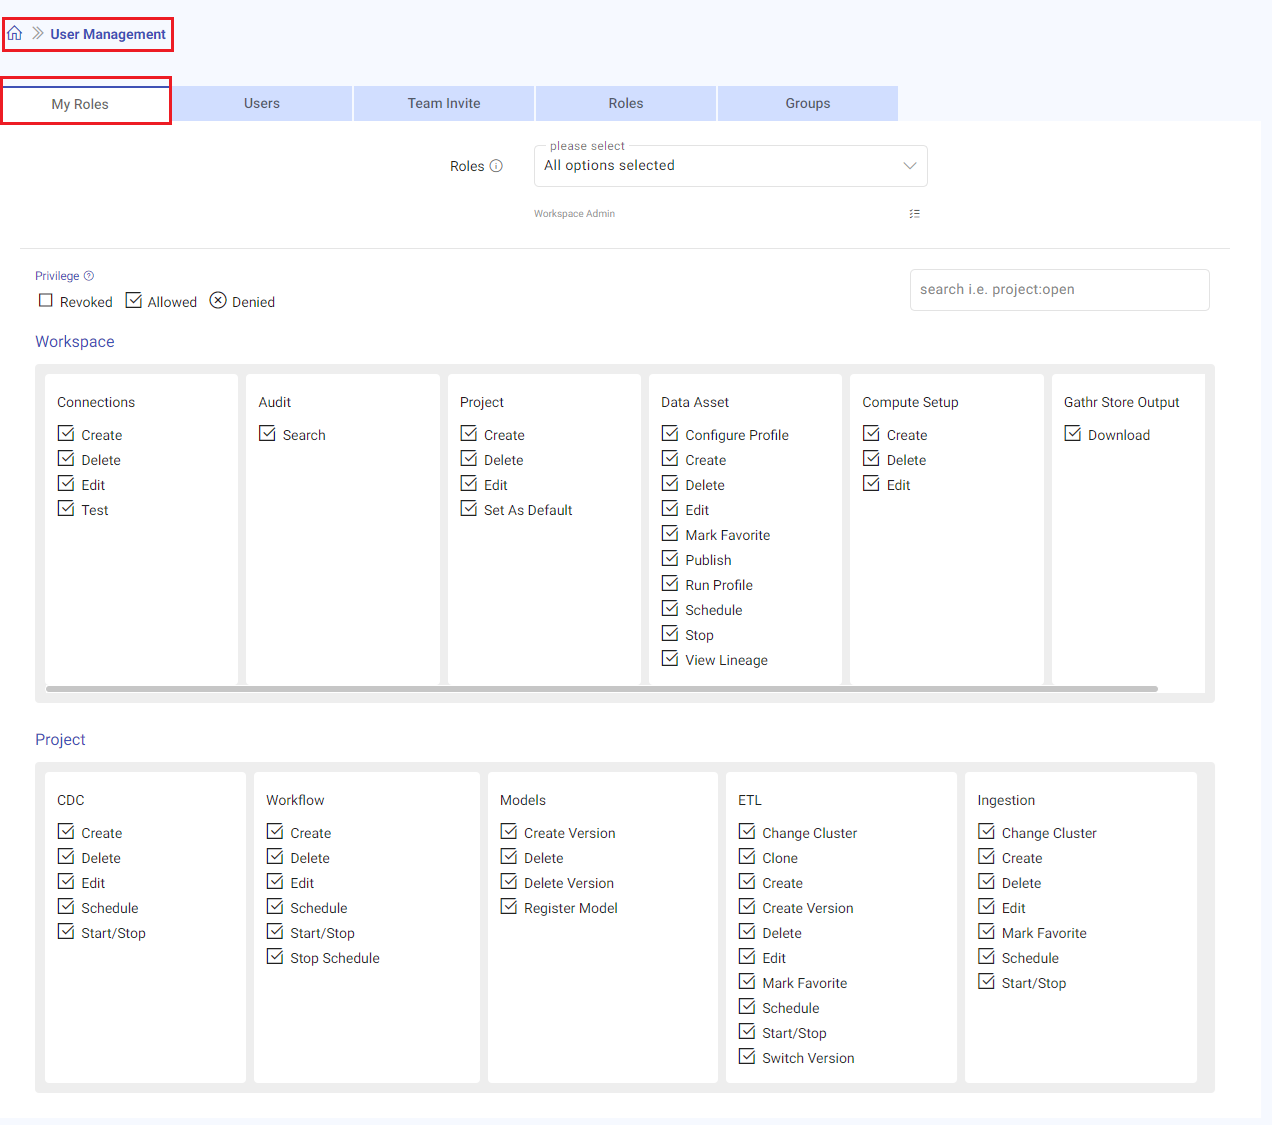Viewport: 1272px width, 1125px height.
Task: Click the User Management breadcrumb link
Action: (107, 33)
